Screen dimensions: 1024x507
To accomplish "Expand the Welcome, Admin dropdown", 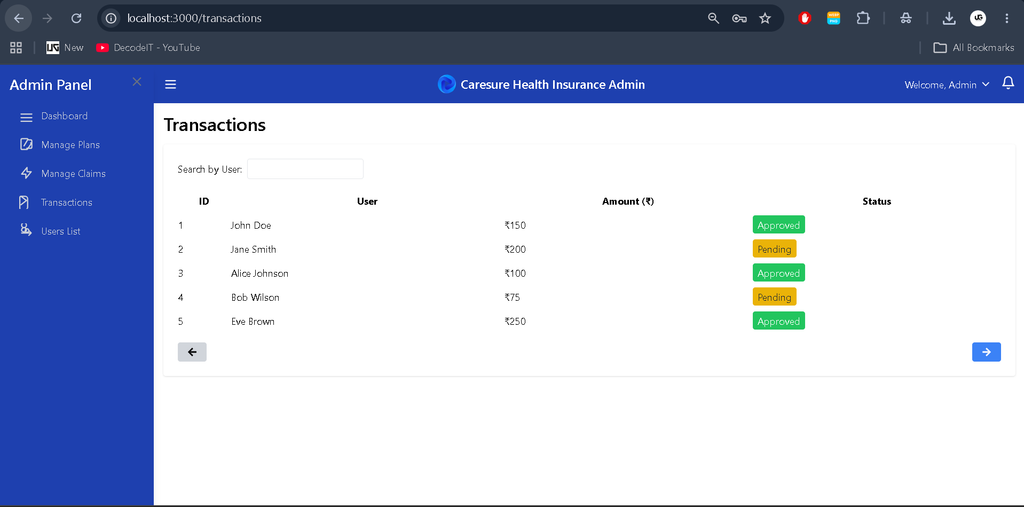I will 947,85.
